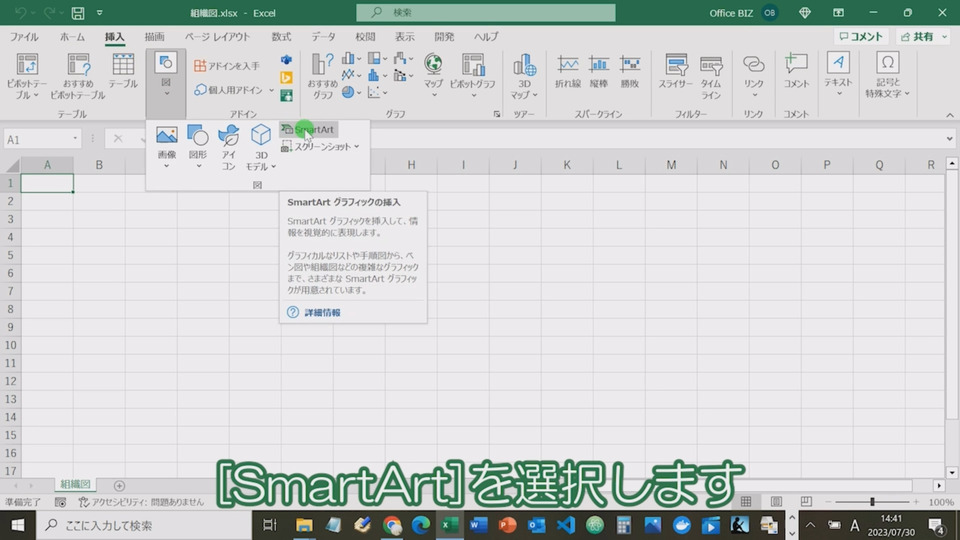This screenshot has height=540, width=960.
Task: Add a new sheet with plus button
Action: coord(119,486)
